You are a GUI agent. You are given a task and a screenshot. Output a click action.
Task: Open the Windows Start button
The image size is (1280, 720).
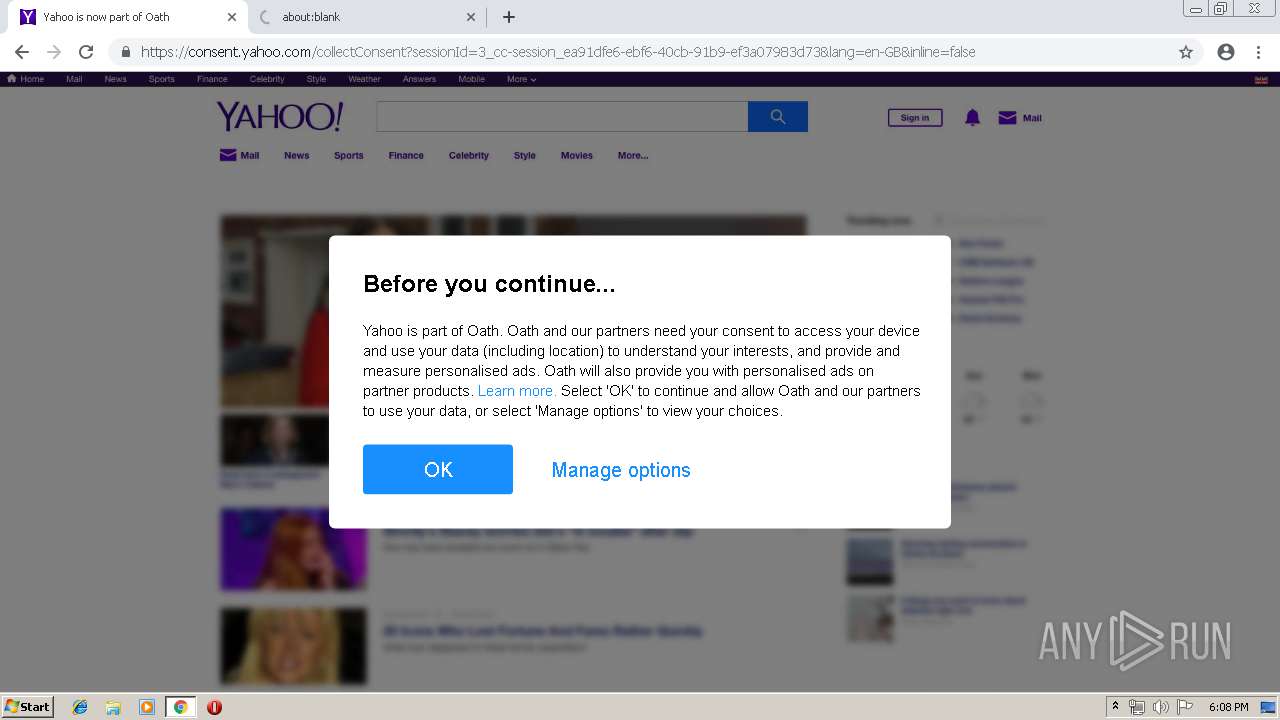pos(28,706)
